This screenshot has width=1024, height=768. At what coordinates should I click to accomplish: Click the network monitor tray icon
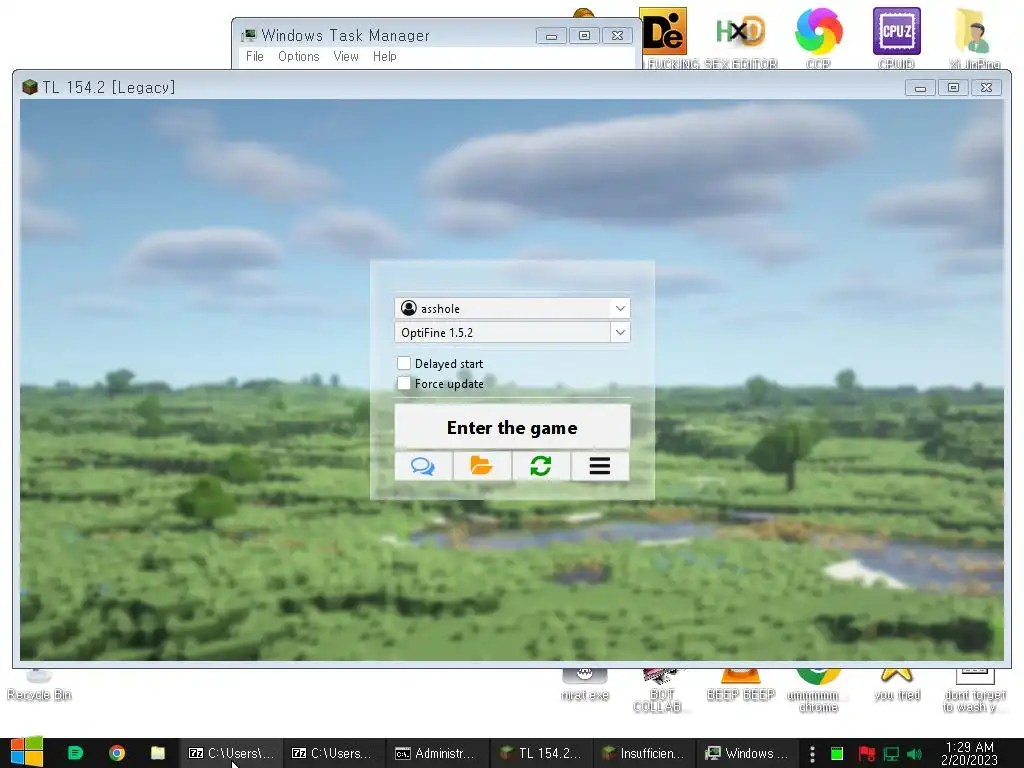(x=891, y=754)
